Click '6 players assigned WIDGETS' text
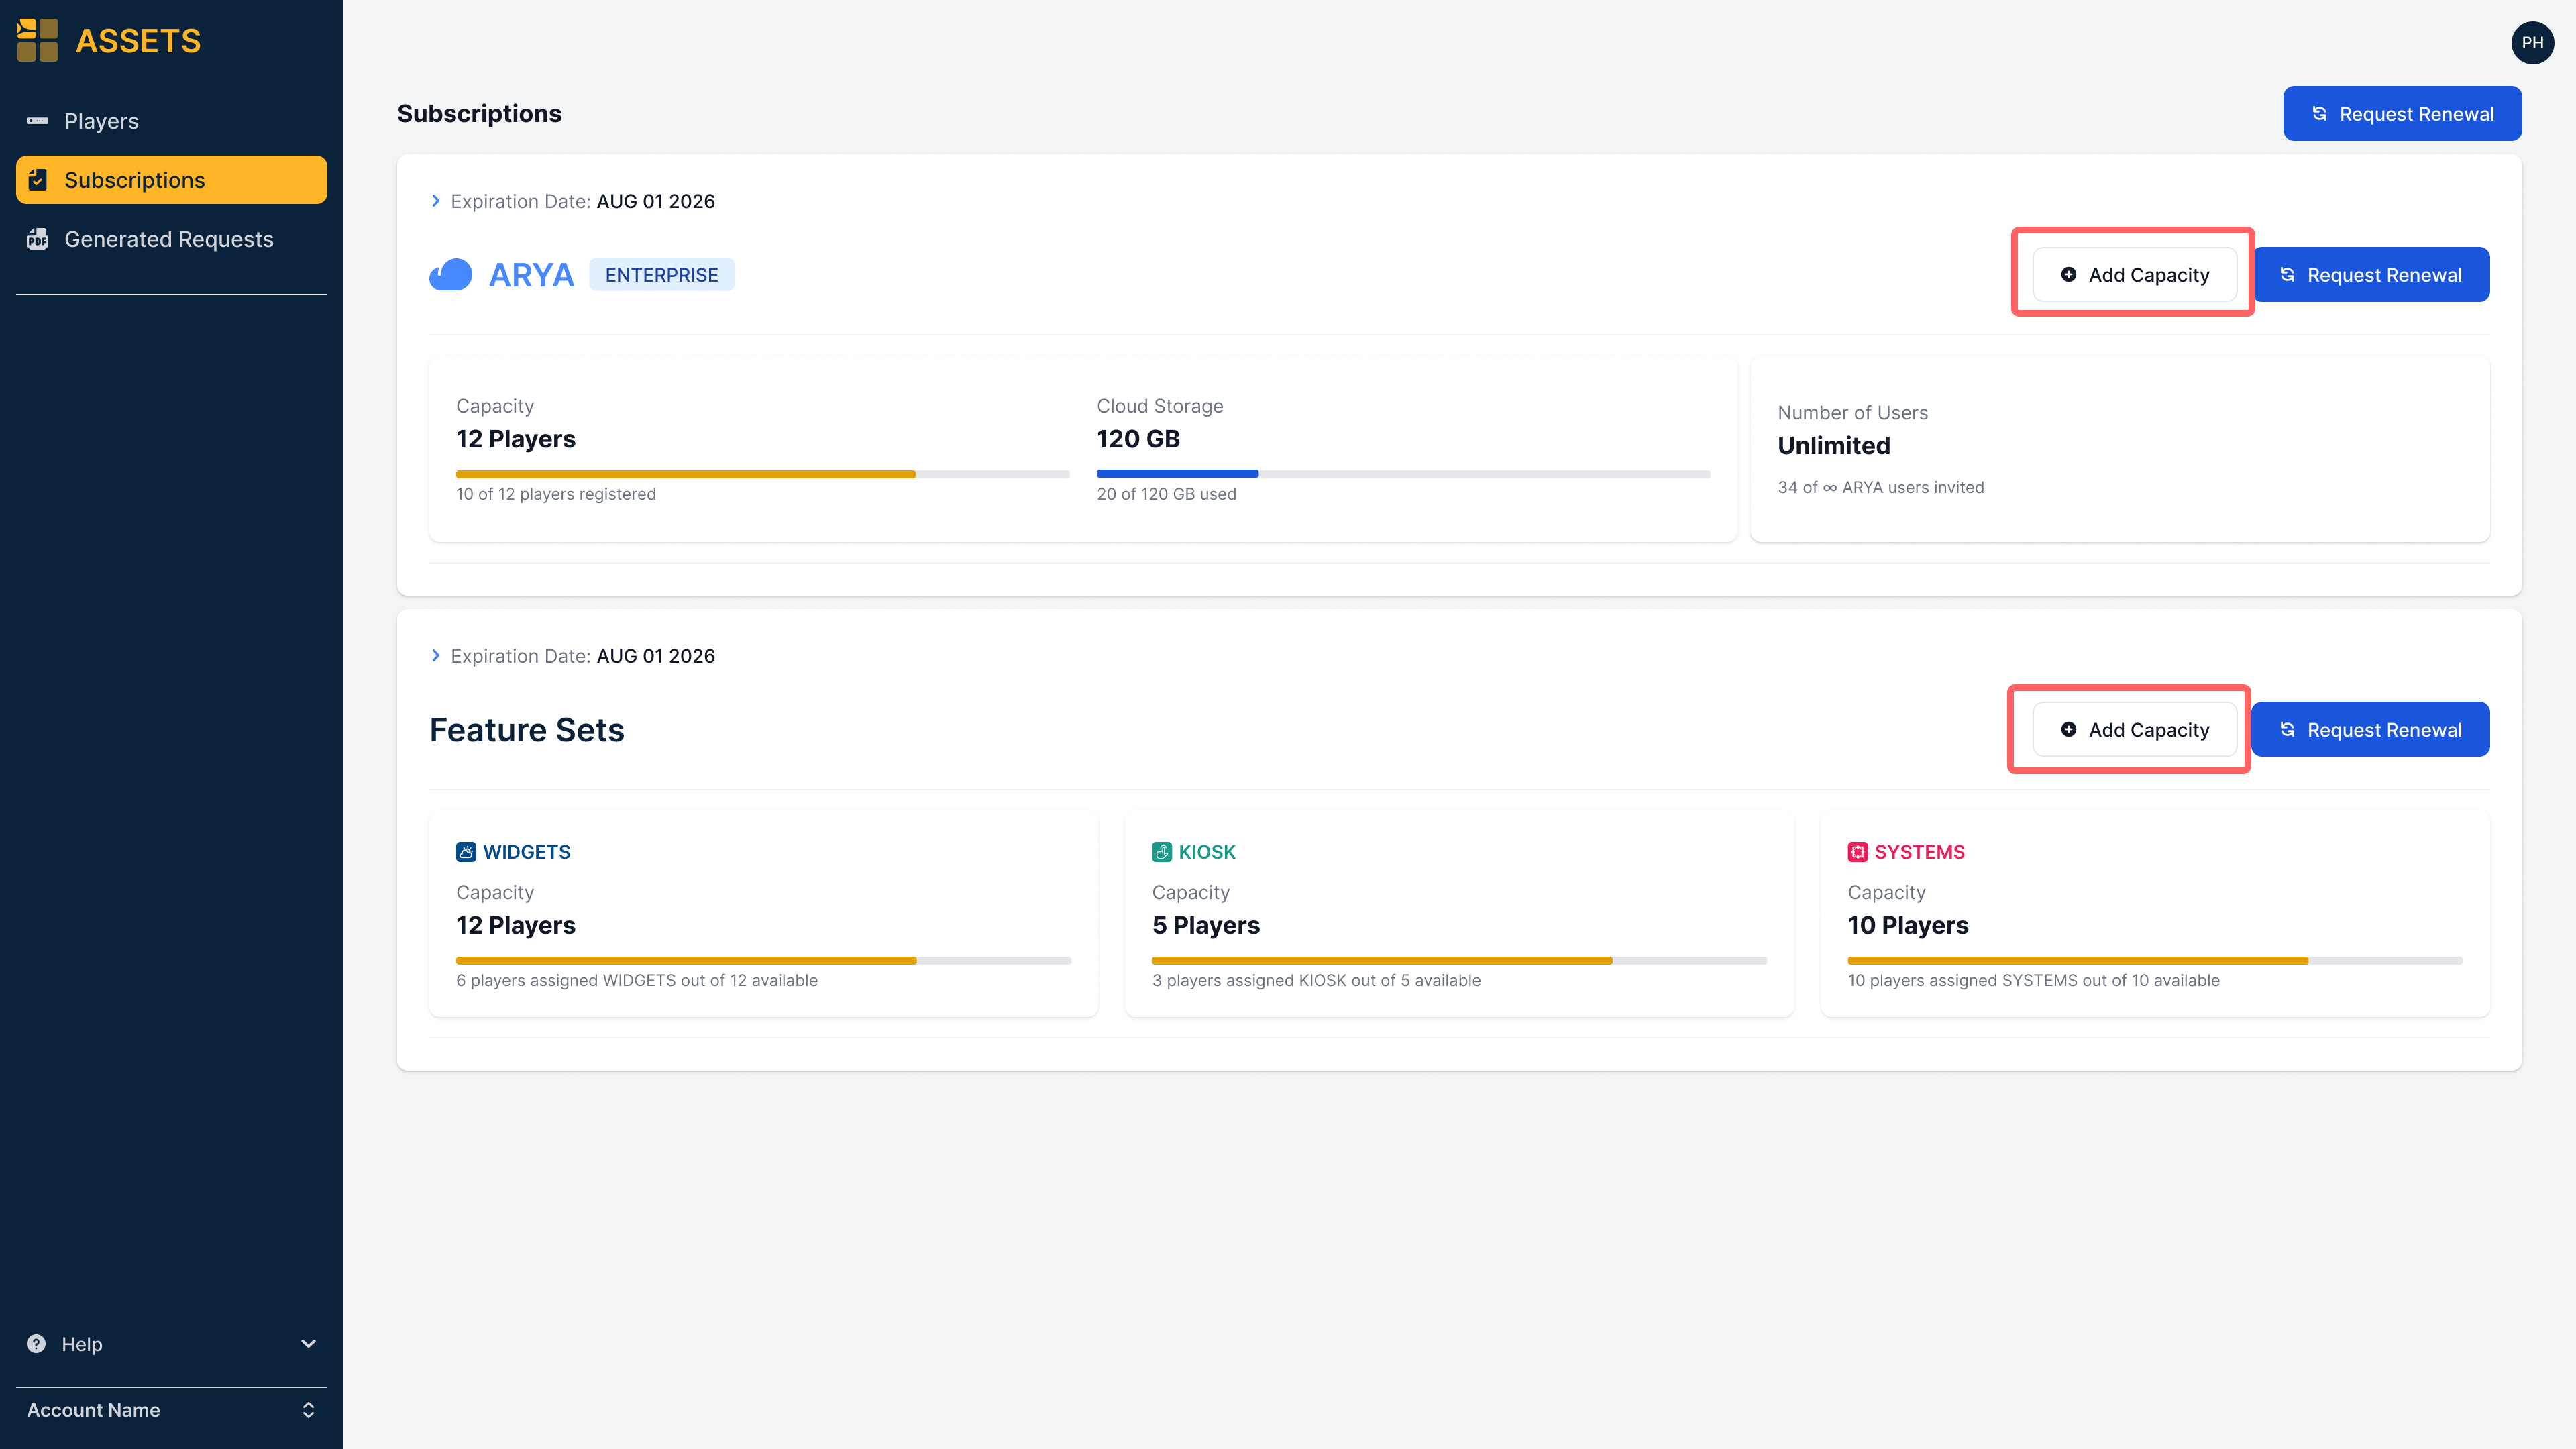The height and width of the screenshot is (1449, 2576). [636, 980]
